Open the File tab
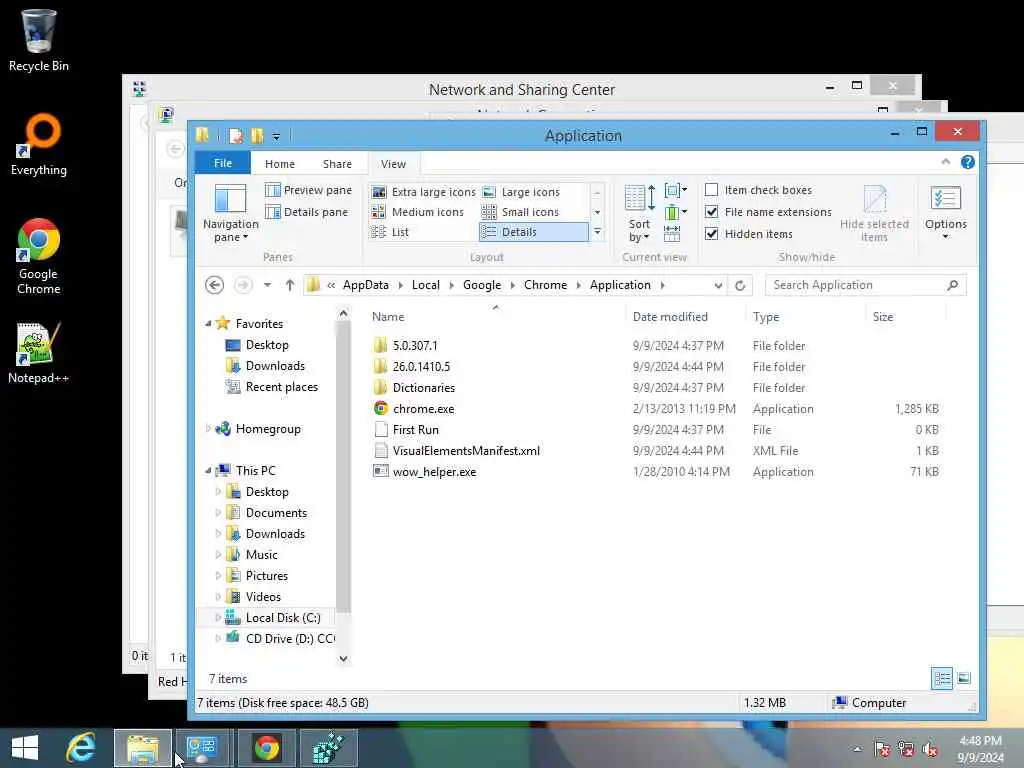The image size is (1024, 768). [223, 163]
